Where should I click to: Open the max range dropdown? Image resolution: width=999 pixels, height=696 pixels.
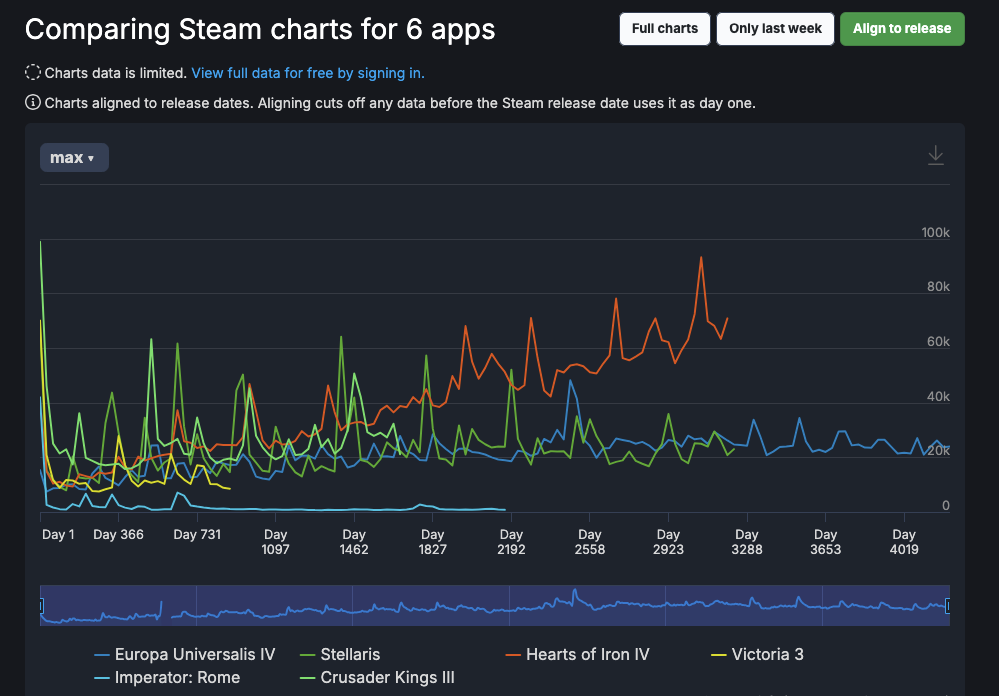pos(74,157)
